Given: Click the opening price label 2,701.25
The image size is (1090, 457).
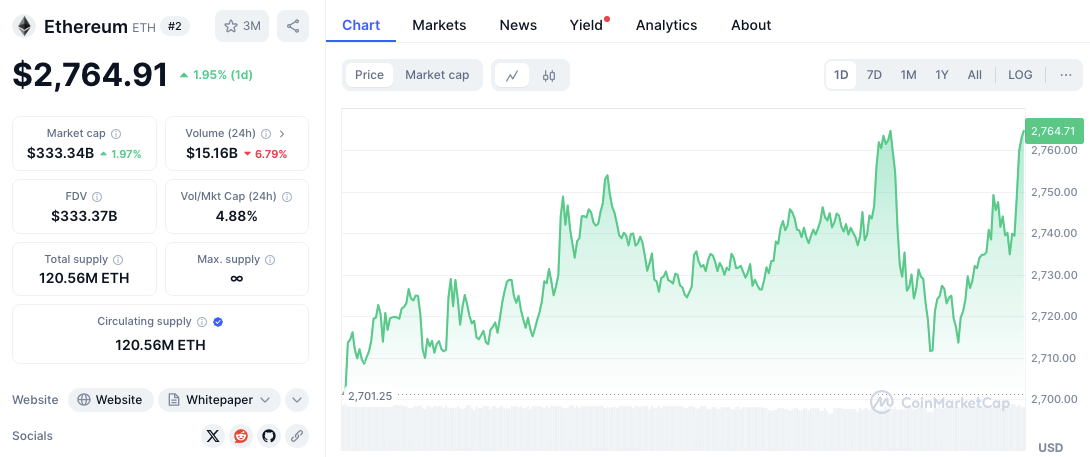Looking at the screenshot, I should pos(370,396).
